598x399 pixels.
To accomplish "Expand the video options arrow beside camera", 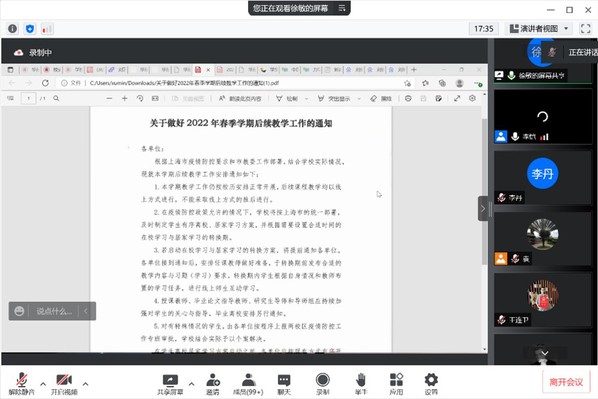I will pyautogui.click(x=85, y=384).
